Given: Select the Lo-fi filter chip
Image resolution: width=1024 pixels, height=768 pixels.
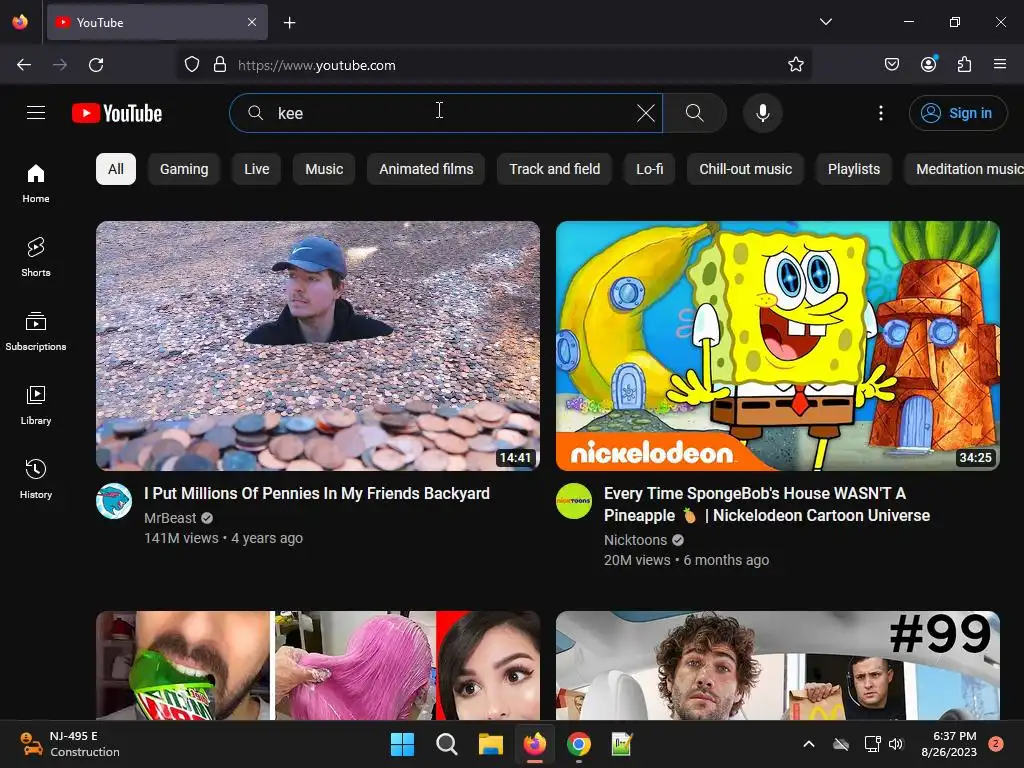Looking at the screenshot, I should (x=650, y=169).
